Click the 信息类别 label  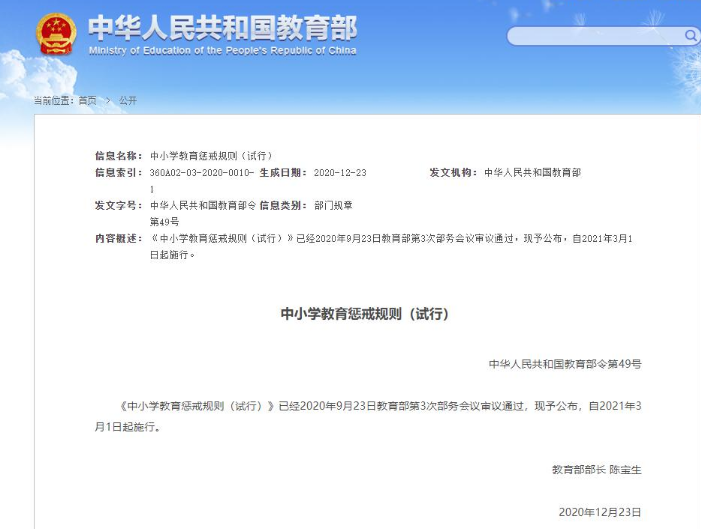click(283, 205)
